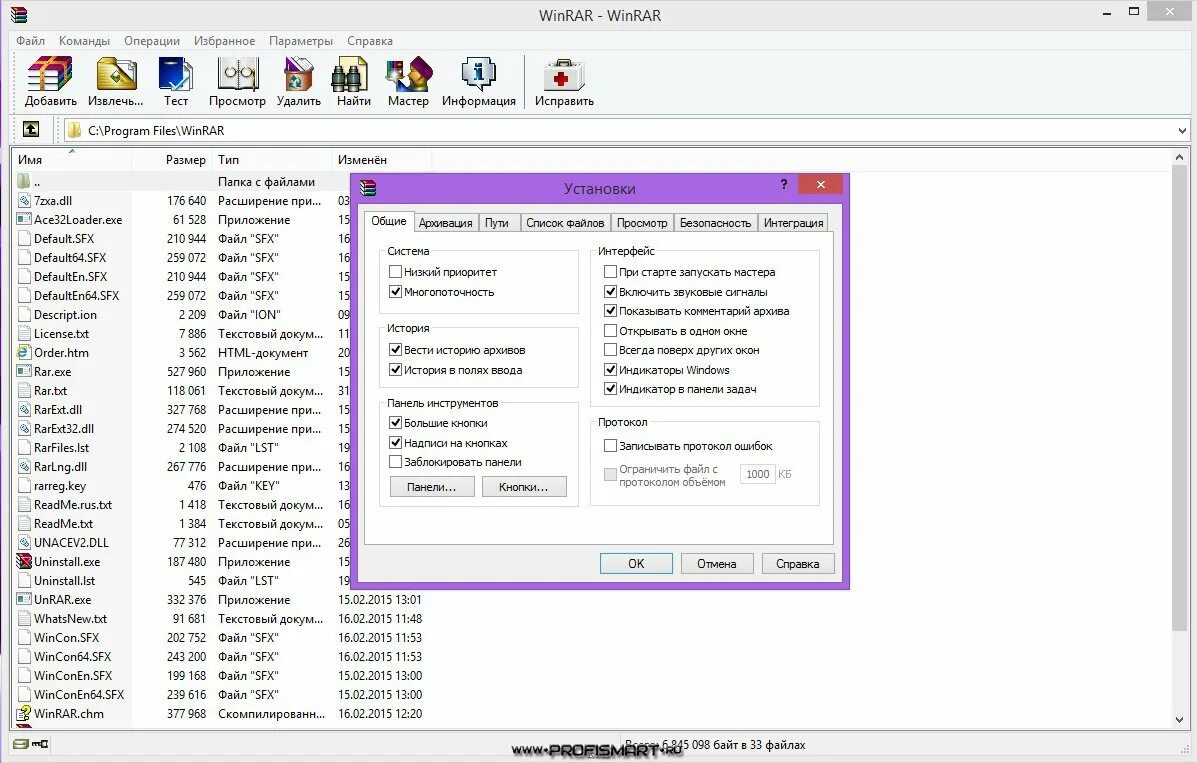The image size is (1197, 763).
Task: Launch the Мастер (Wizard) toolbar icon
Action: point(408,75)
